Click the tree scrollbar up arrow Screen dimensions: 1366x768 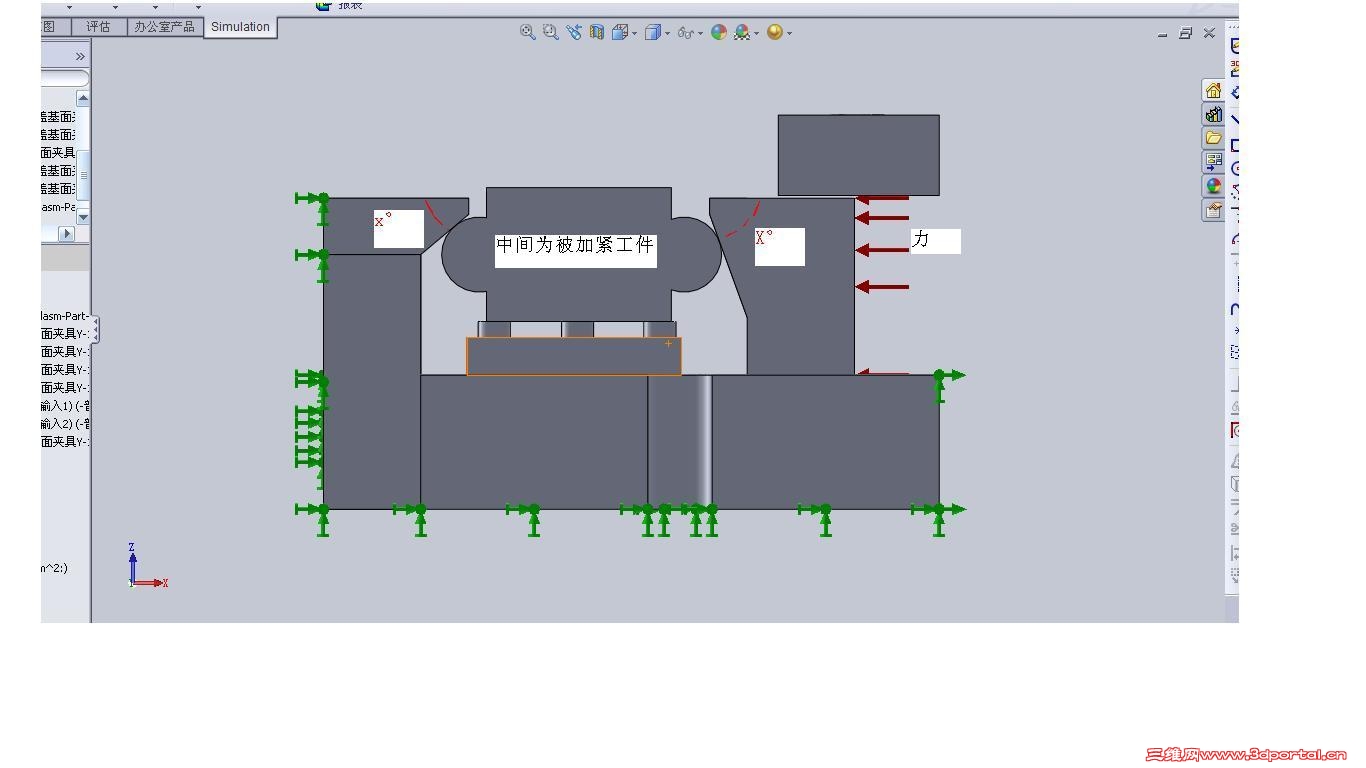83,98
